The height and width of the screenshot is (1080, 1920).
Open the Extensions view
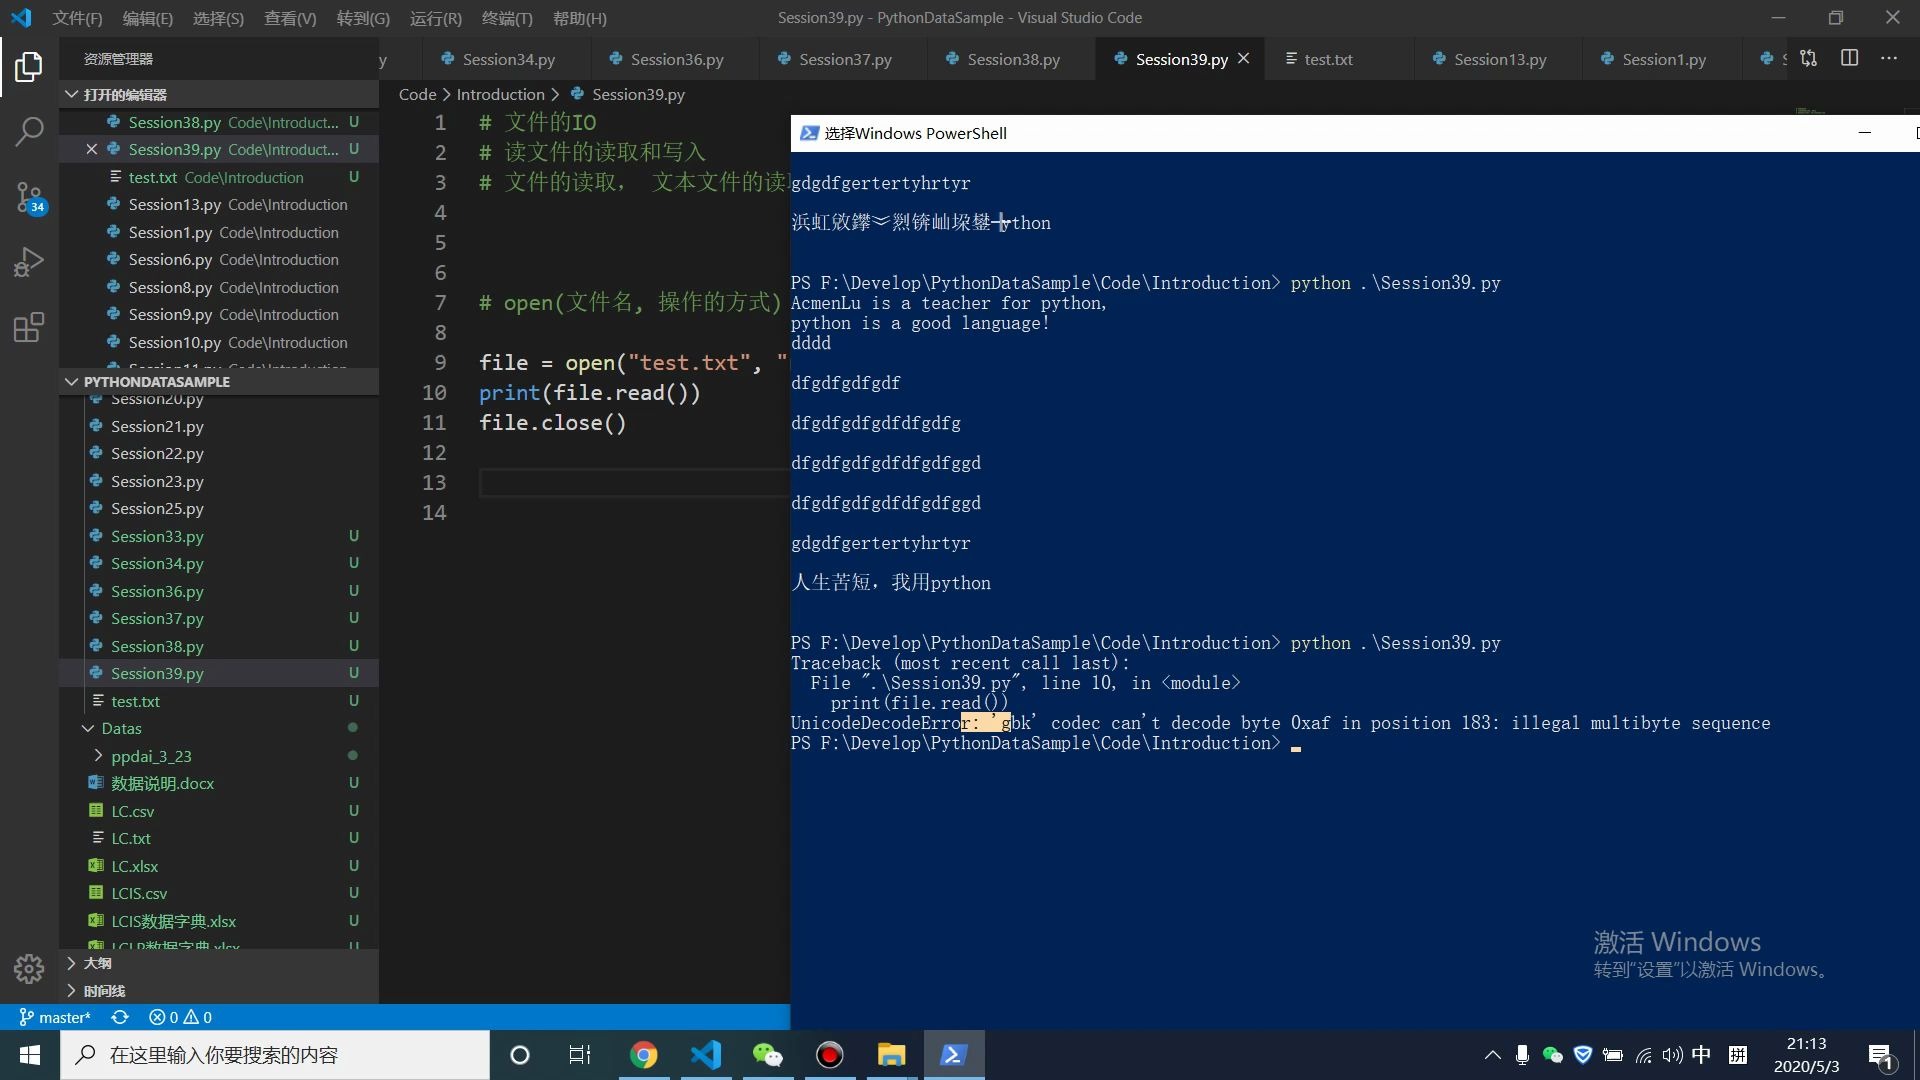(x=29, y=327)
